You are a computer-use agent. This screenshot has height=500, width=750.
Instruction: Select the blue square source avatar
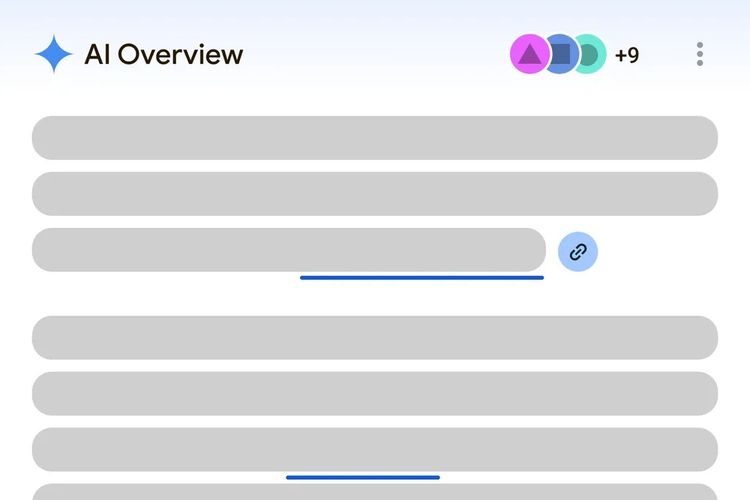click(561, 54)
